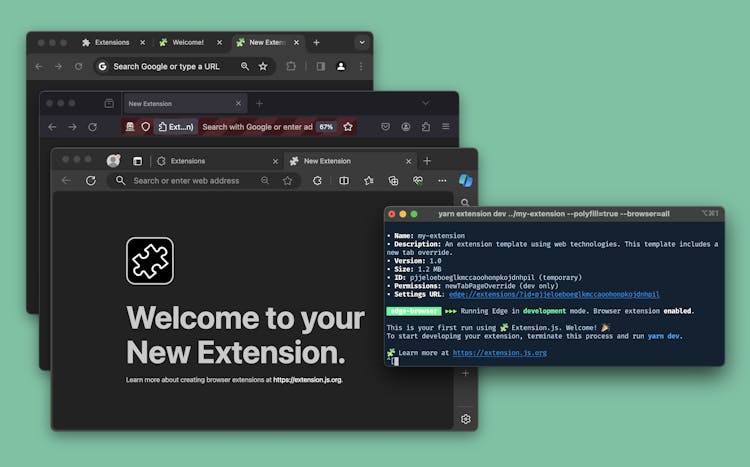Open a new tab in Firefox

pyautogui.click(x=259, y=103)
